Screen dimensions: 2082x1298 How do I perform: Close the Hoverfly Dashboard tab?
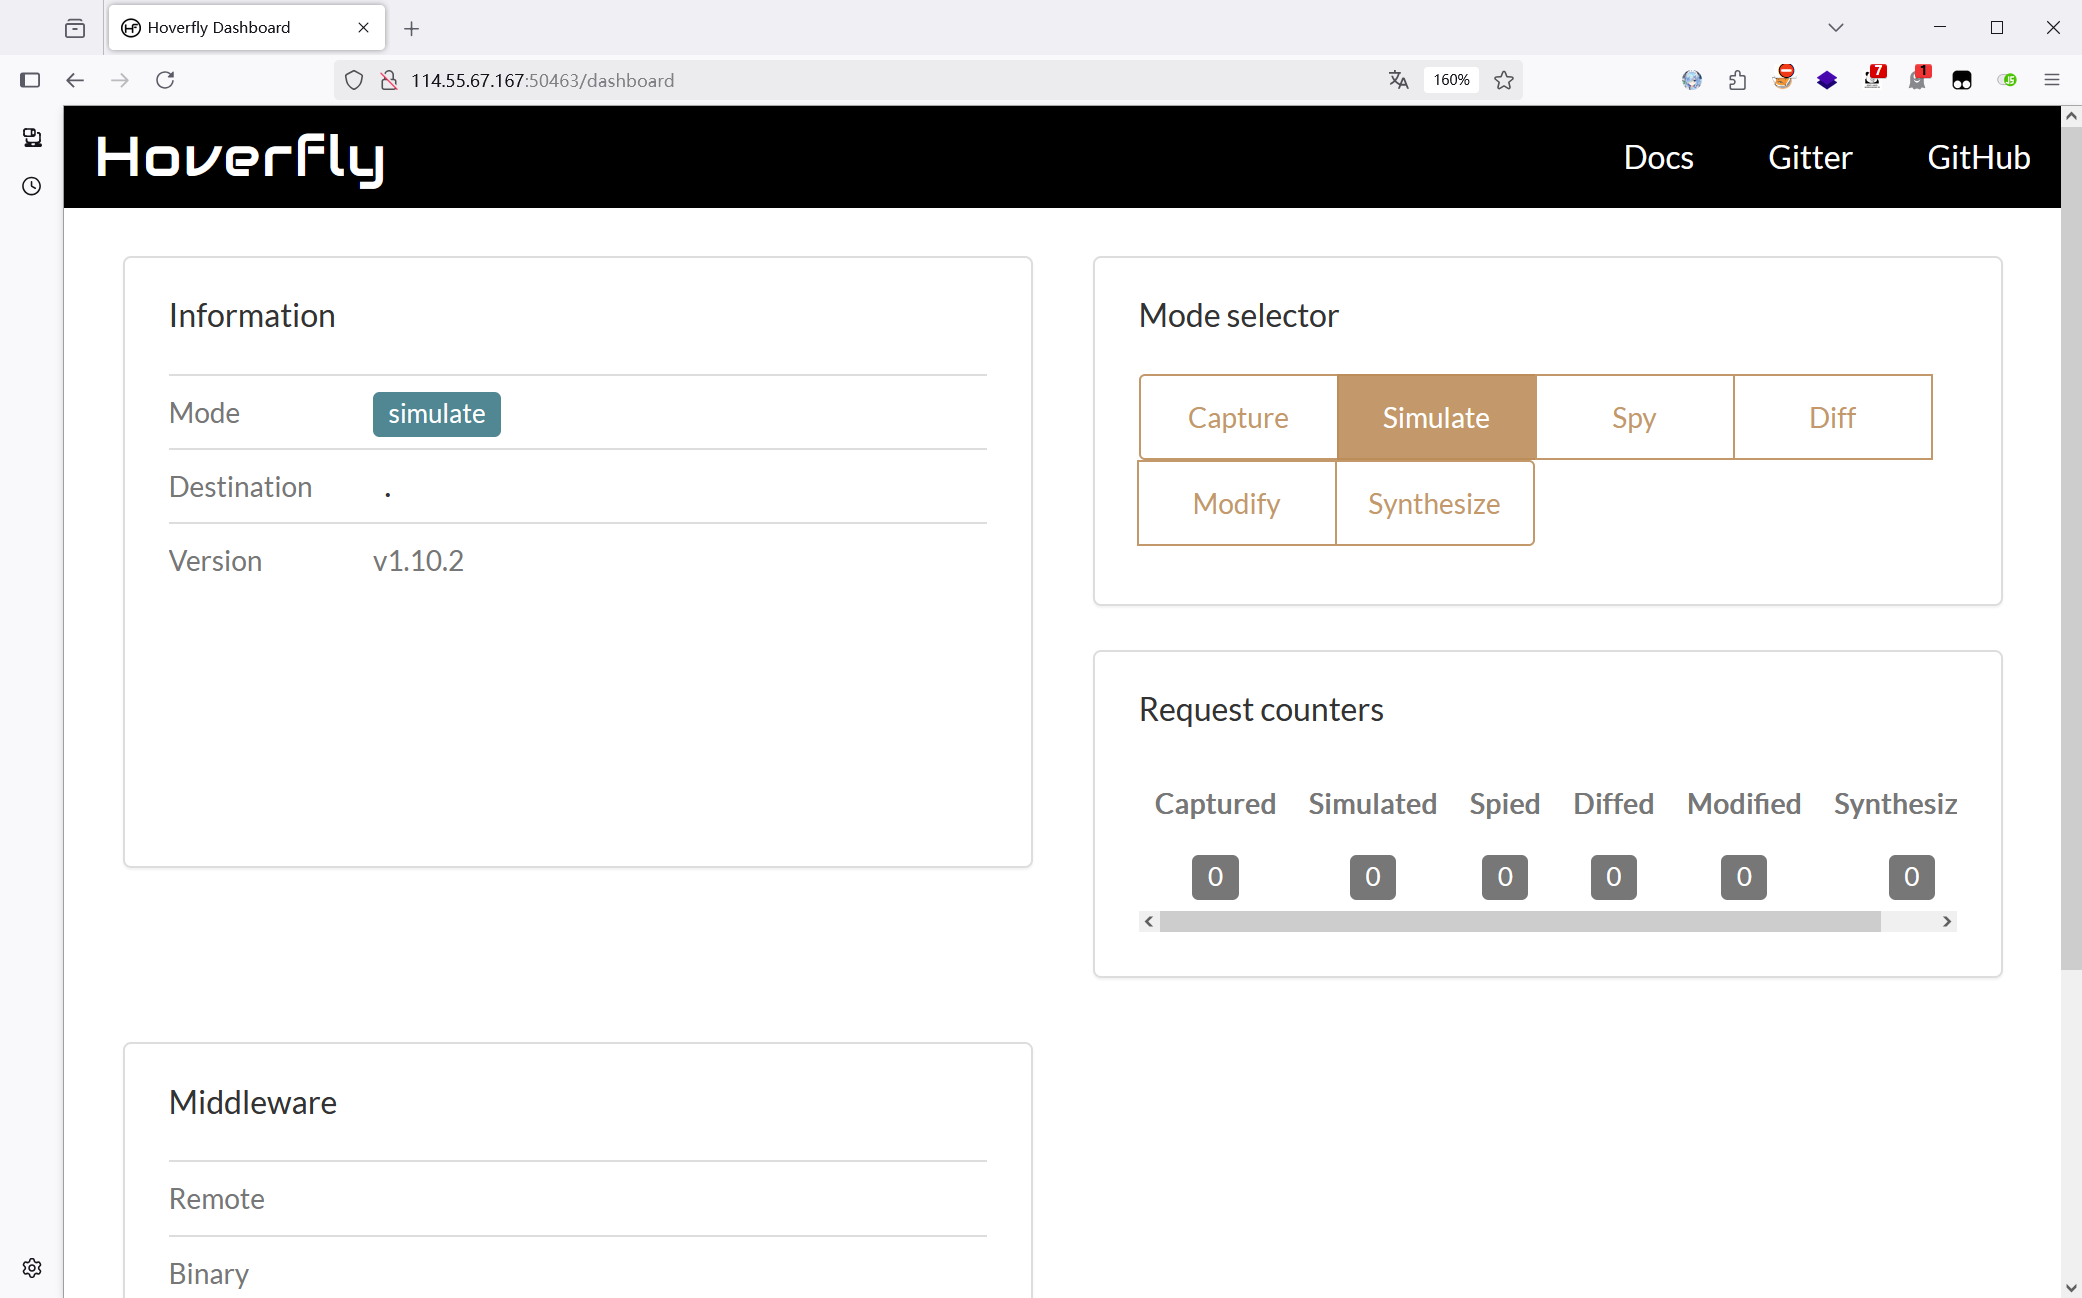click(363, 28)
